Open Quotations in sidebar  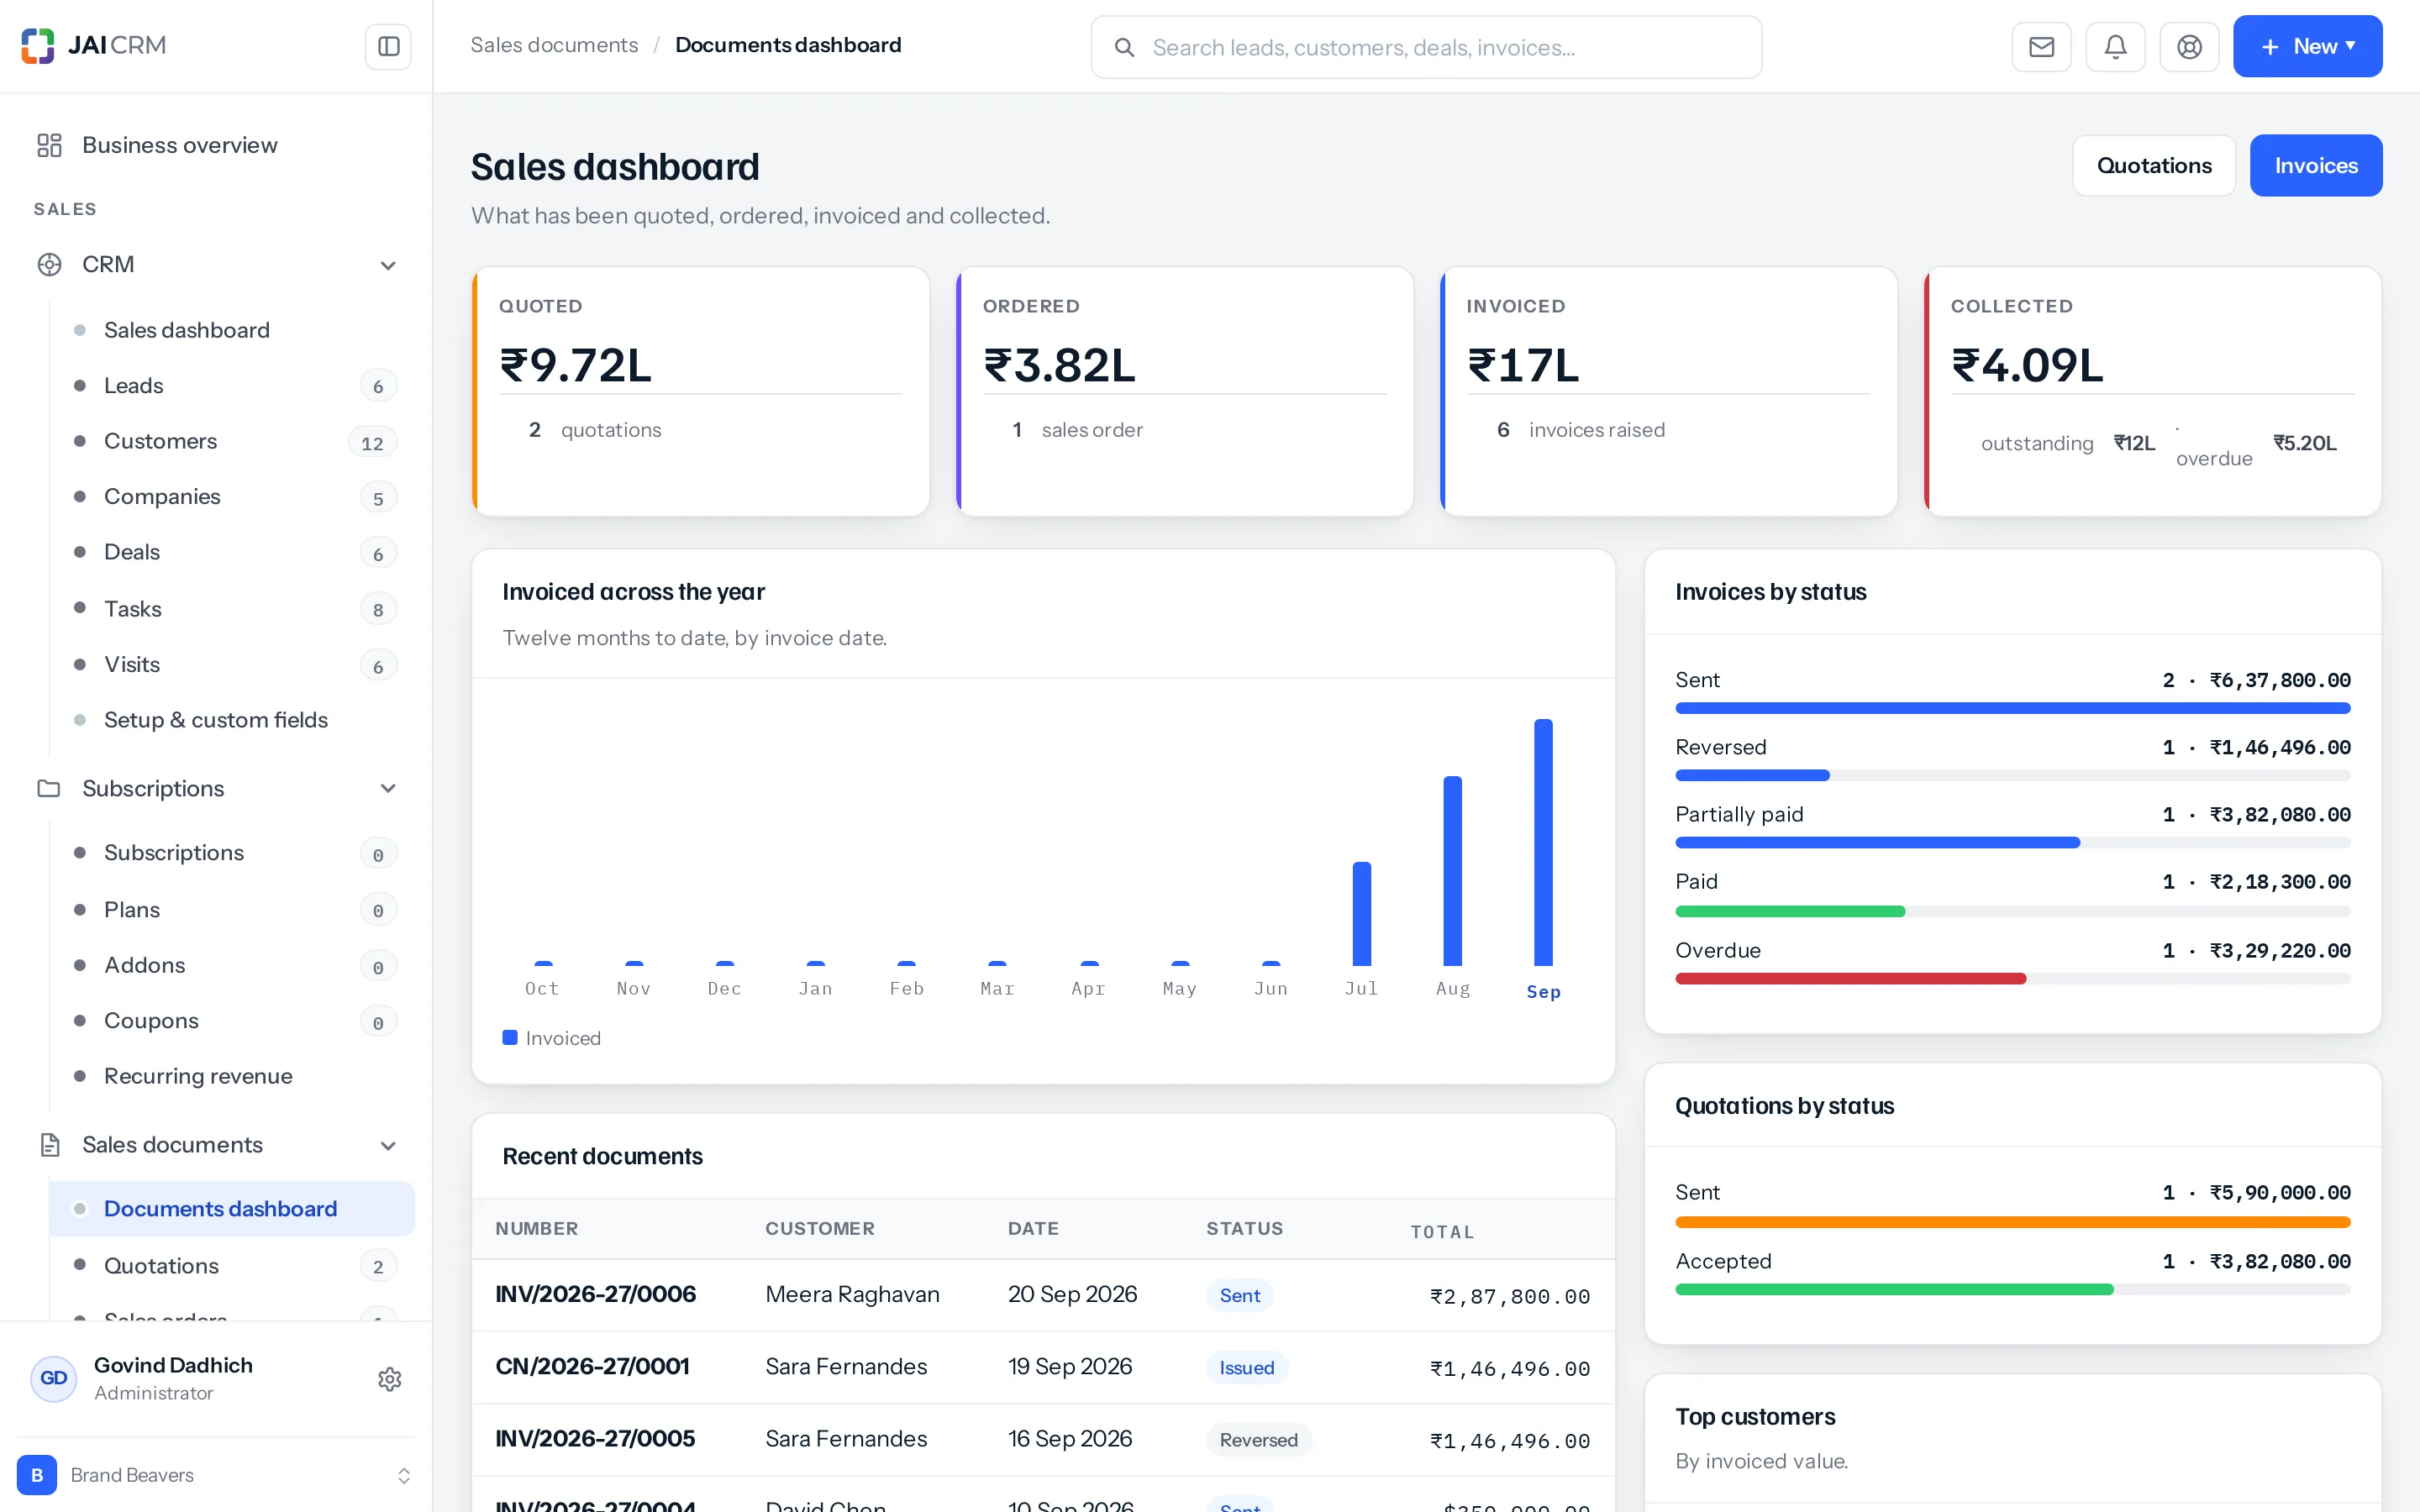(232, 1265)
